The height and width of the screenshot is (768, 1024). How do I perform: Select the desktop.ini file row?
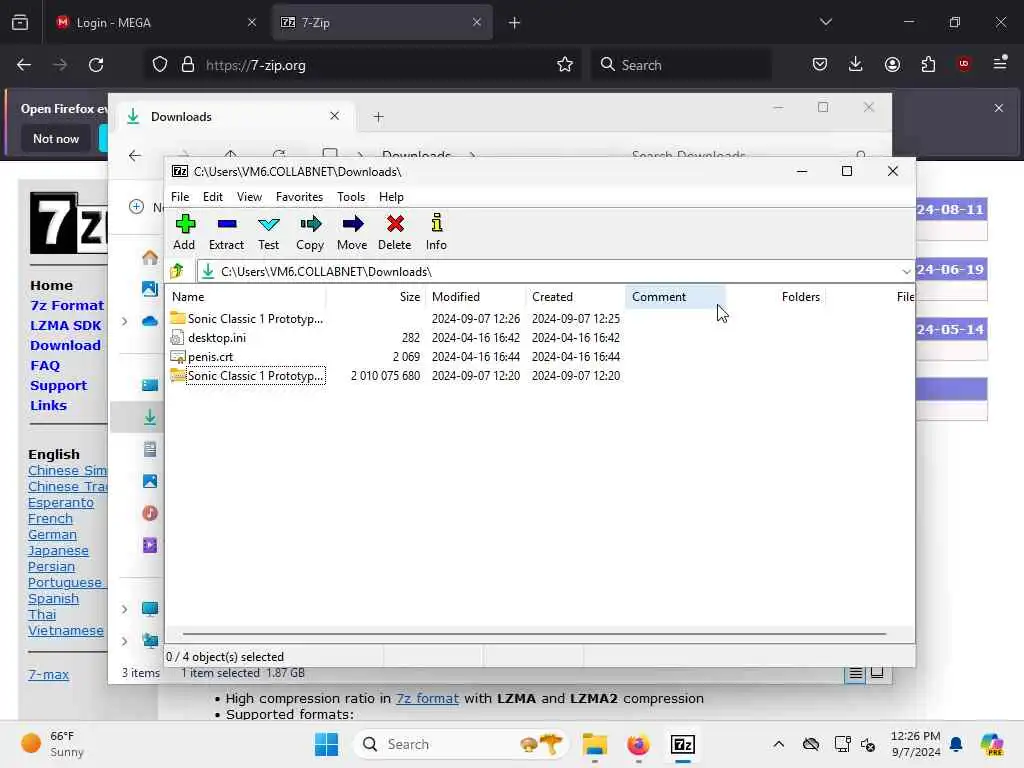394,338
